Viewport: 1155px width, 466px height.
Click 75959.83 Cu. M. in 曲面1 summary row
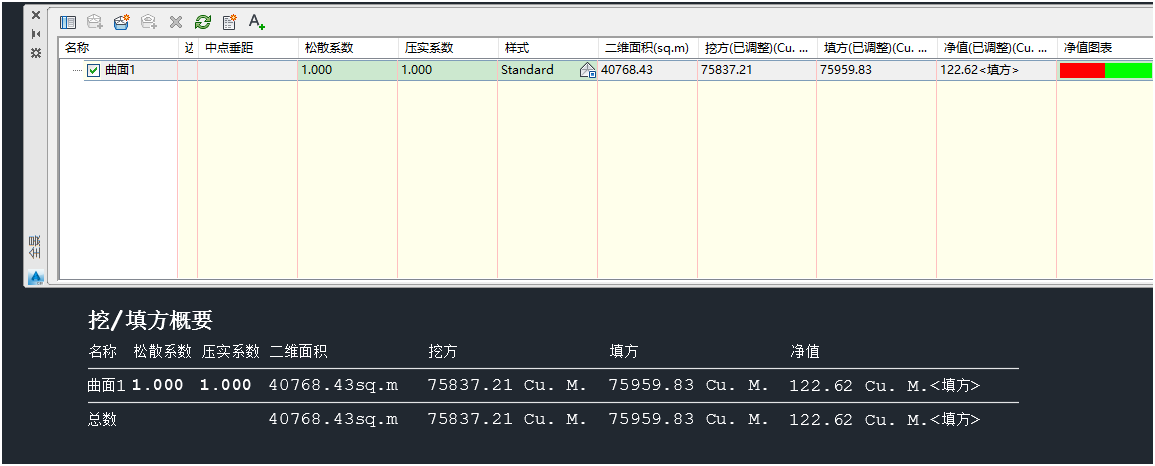(688, 385)
